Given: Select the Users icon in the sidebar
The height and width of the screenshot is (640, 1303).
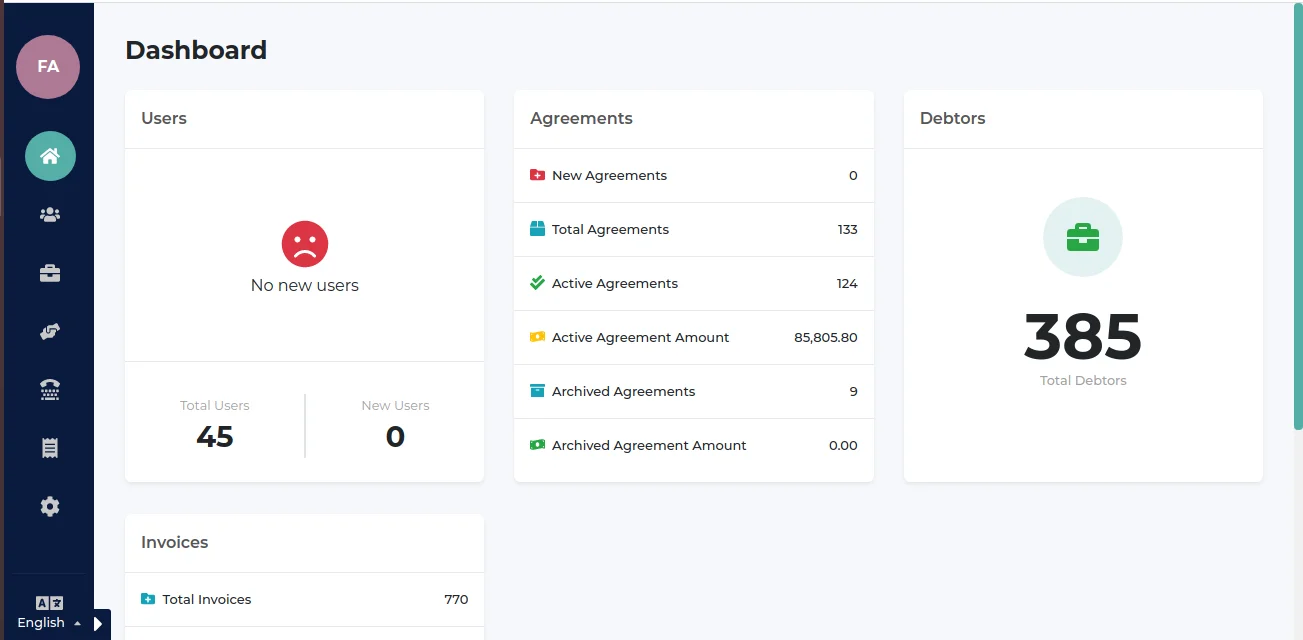Looking at the screenshot, I should click(x=48, y=214).
